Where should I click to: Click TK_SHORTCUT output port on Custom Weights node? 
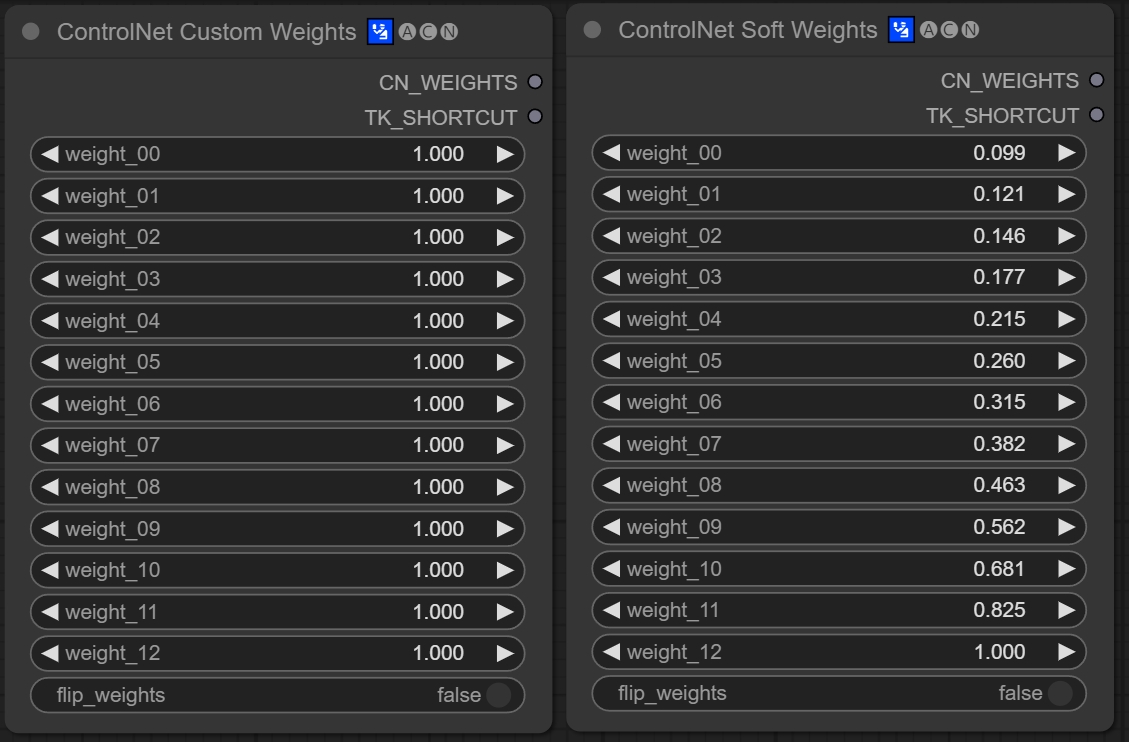(x=535, y=117)
